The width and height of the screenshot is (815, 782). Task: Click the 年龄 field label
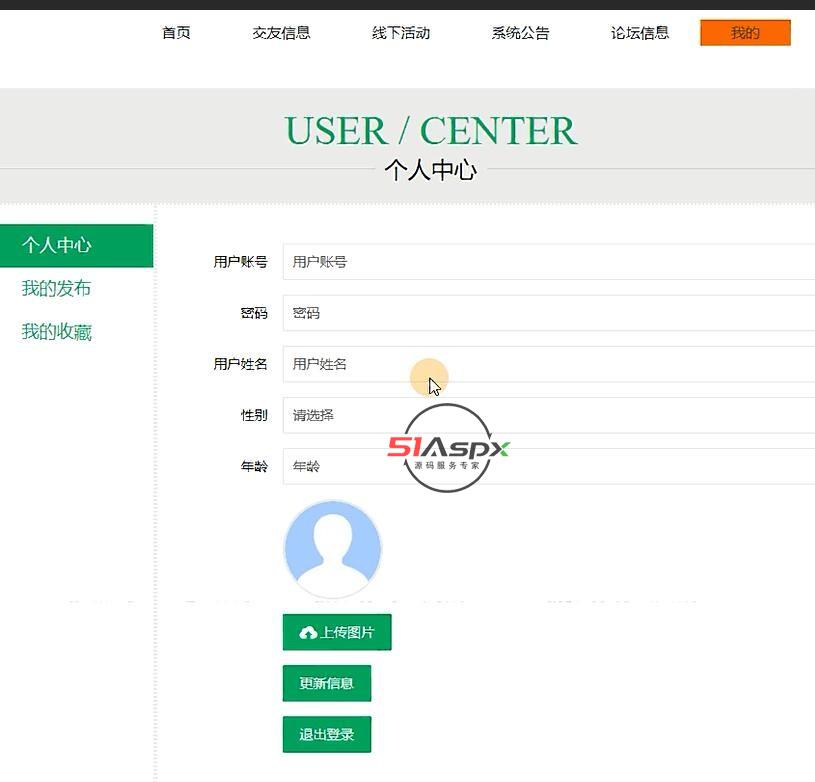click(254, 466)
